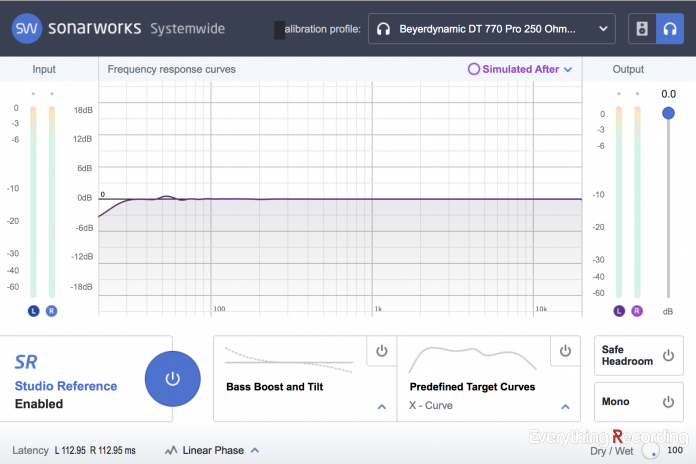Click the Input meter heading
This screenshot has width=696, height=464.
coord(44,69)
